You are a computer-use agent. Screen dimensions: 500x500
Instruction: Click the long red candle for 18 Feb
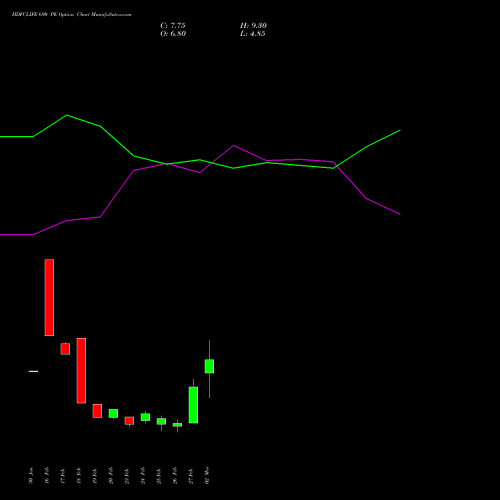pos(81,371)
